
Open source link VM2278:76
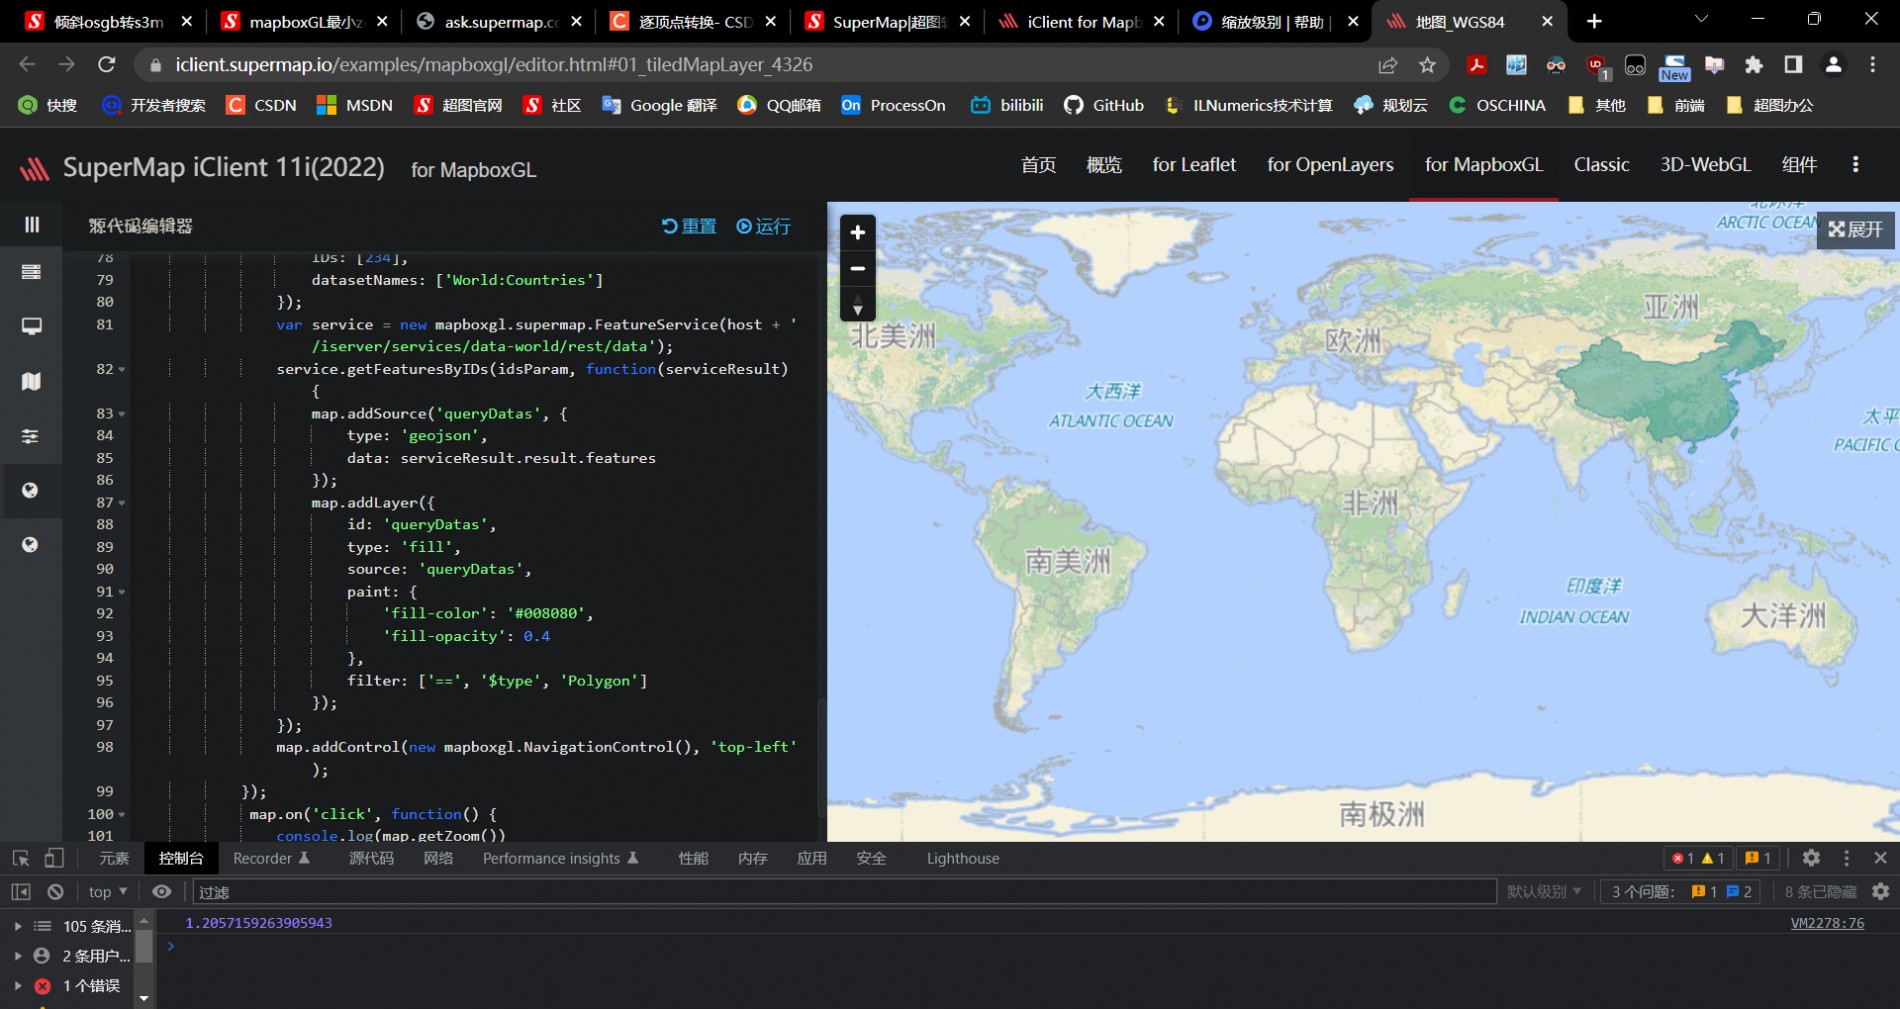1827,923
